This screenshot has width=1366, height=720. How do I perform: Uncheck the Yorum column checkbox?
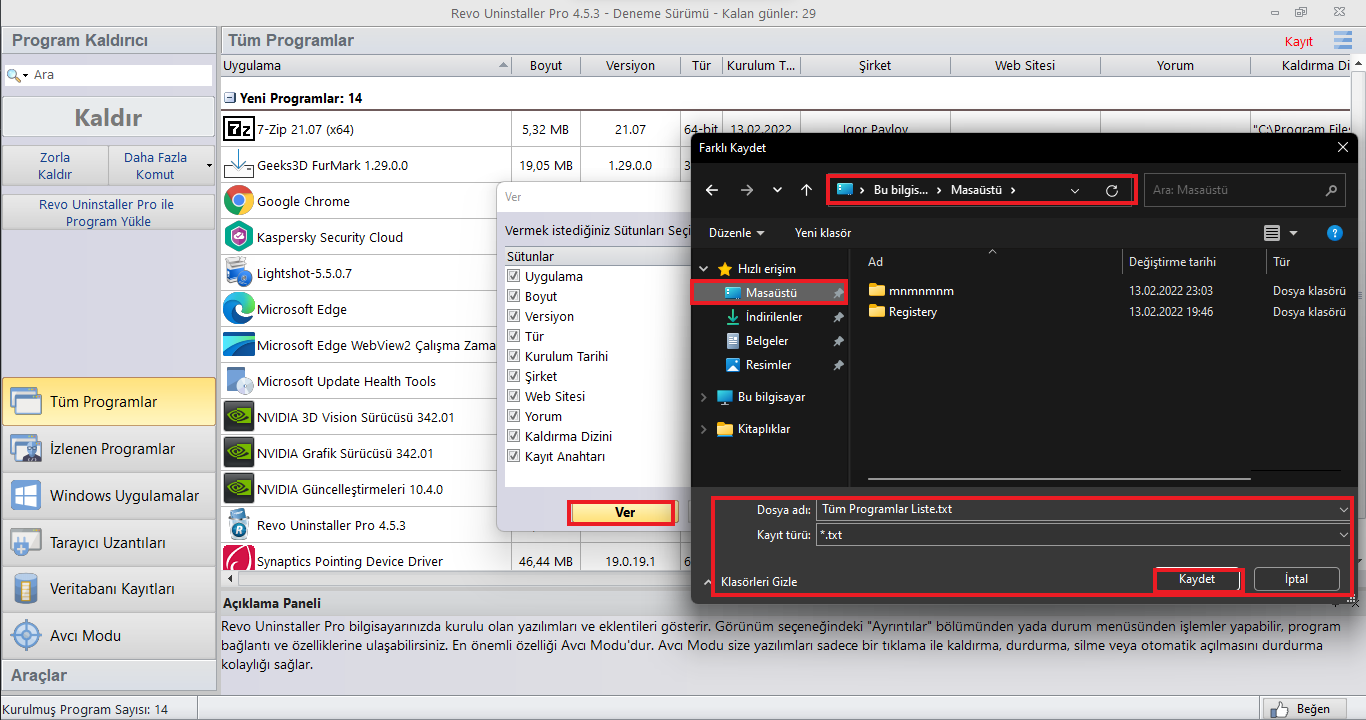(514, 416)
